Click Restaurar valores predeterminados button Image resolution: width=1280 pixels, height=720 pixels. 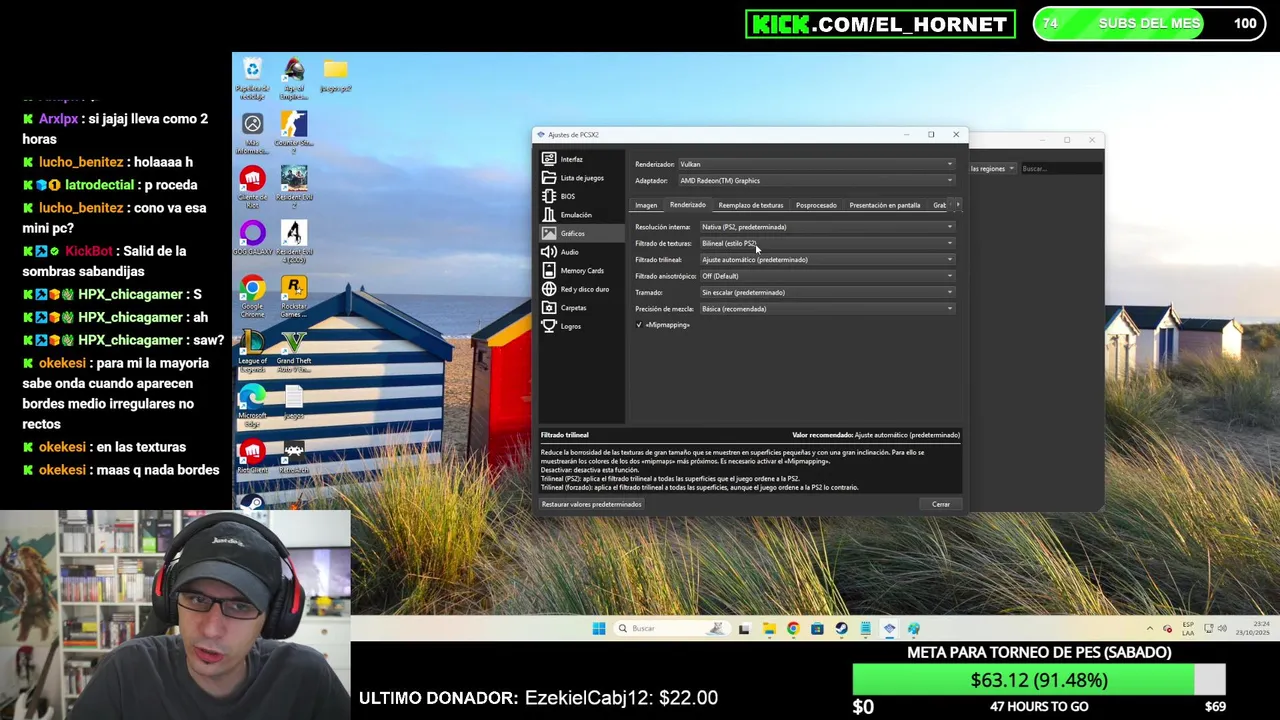point(591,504)
